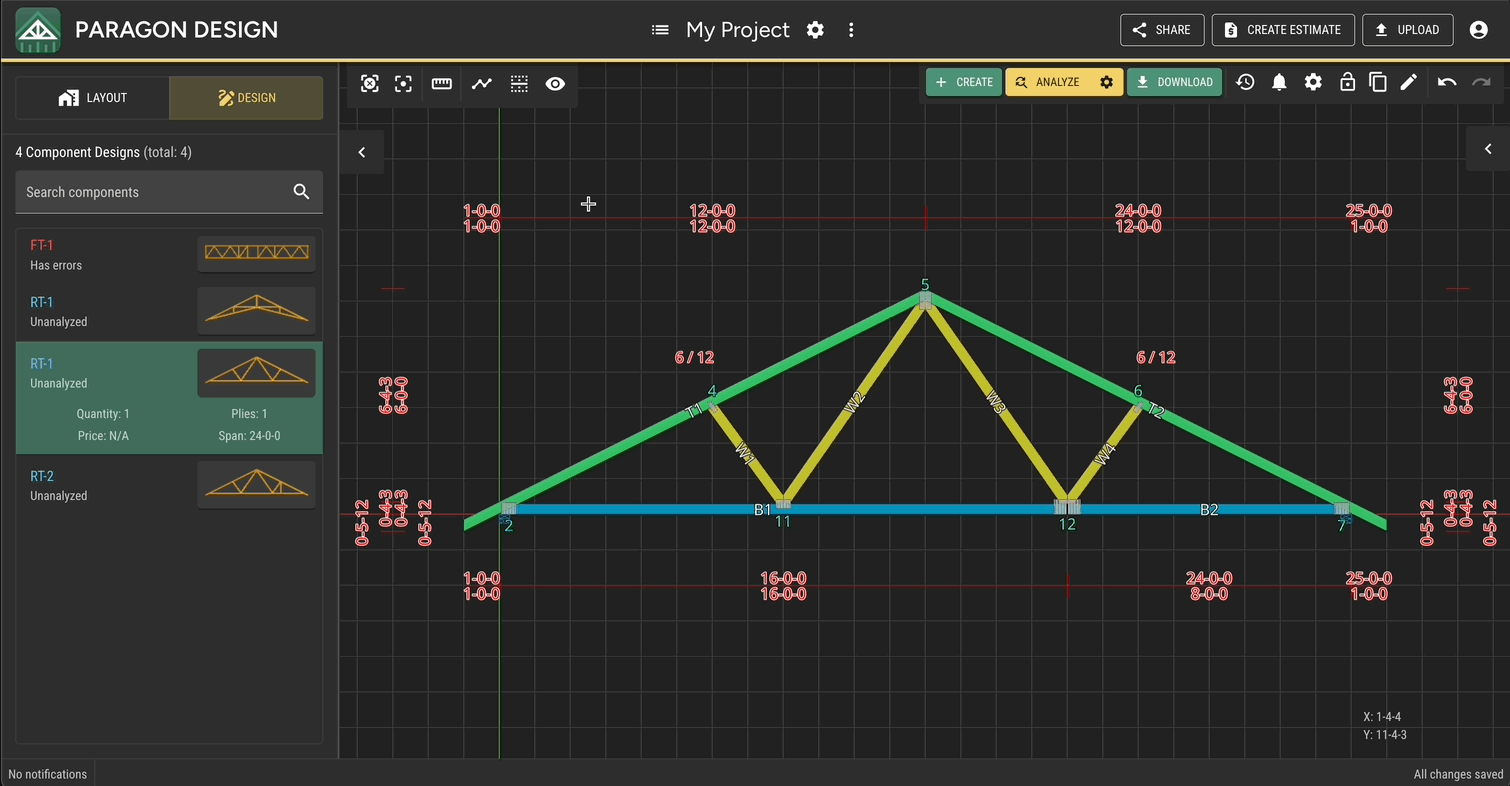Select the Design tab
Viewport: 1510px width, 786px height.
tap(246, 98)
